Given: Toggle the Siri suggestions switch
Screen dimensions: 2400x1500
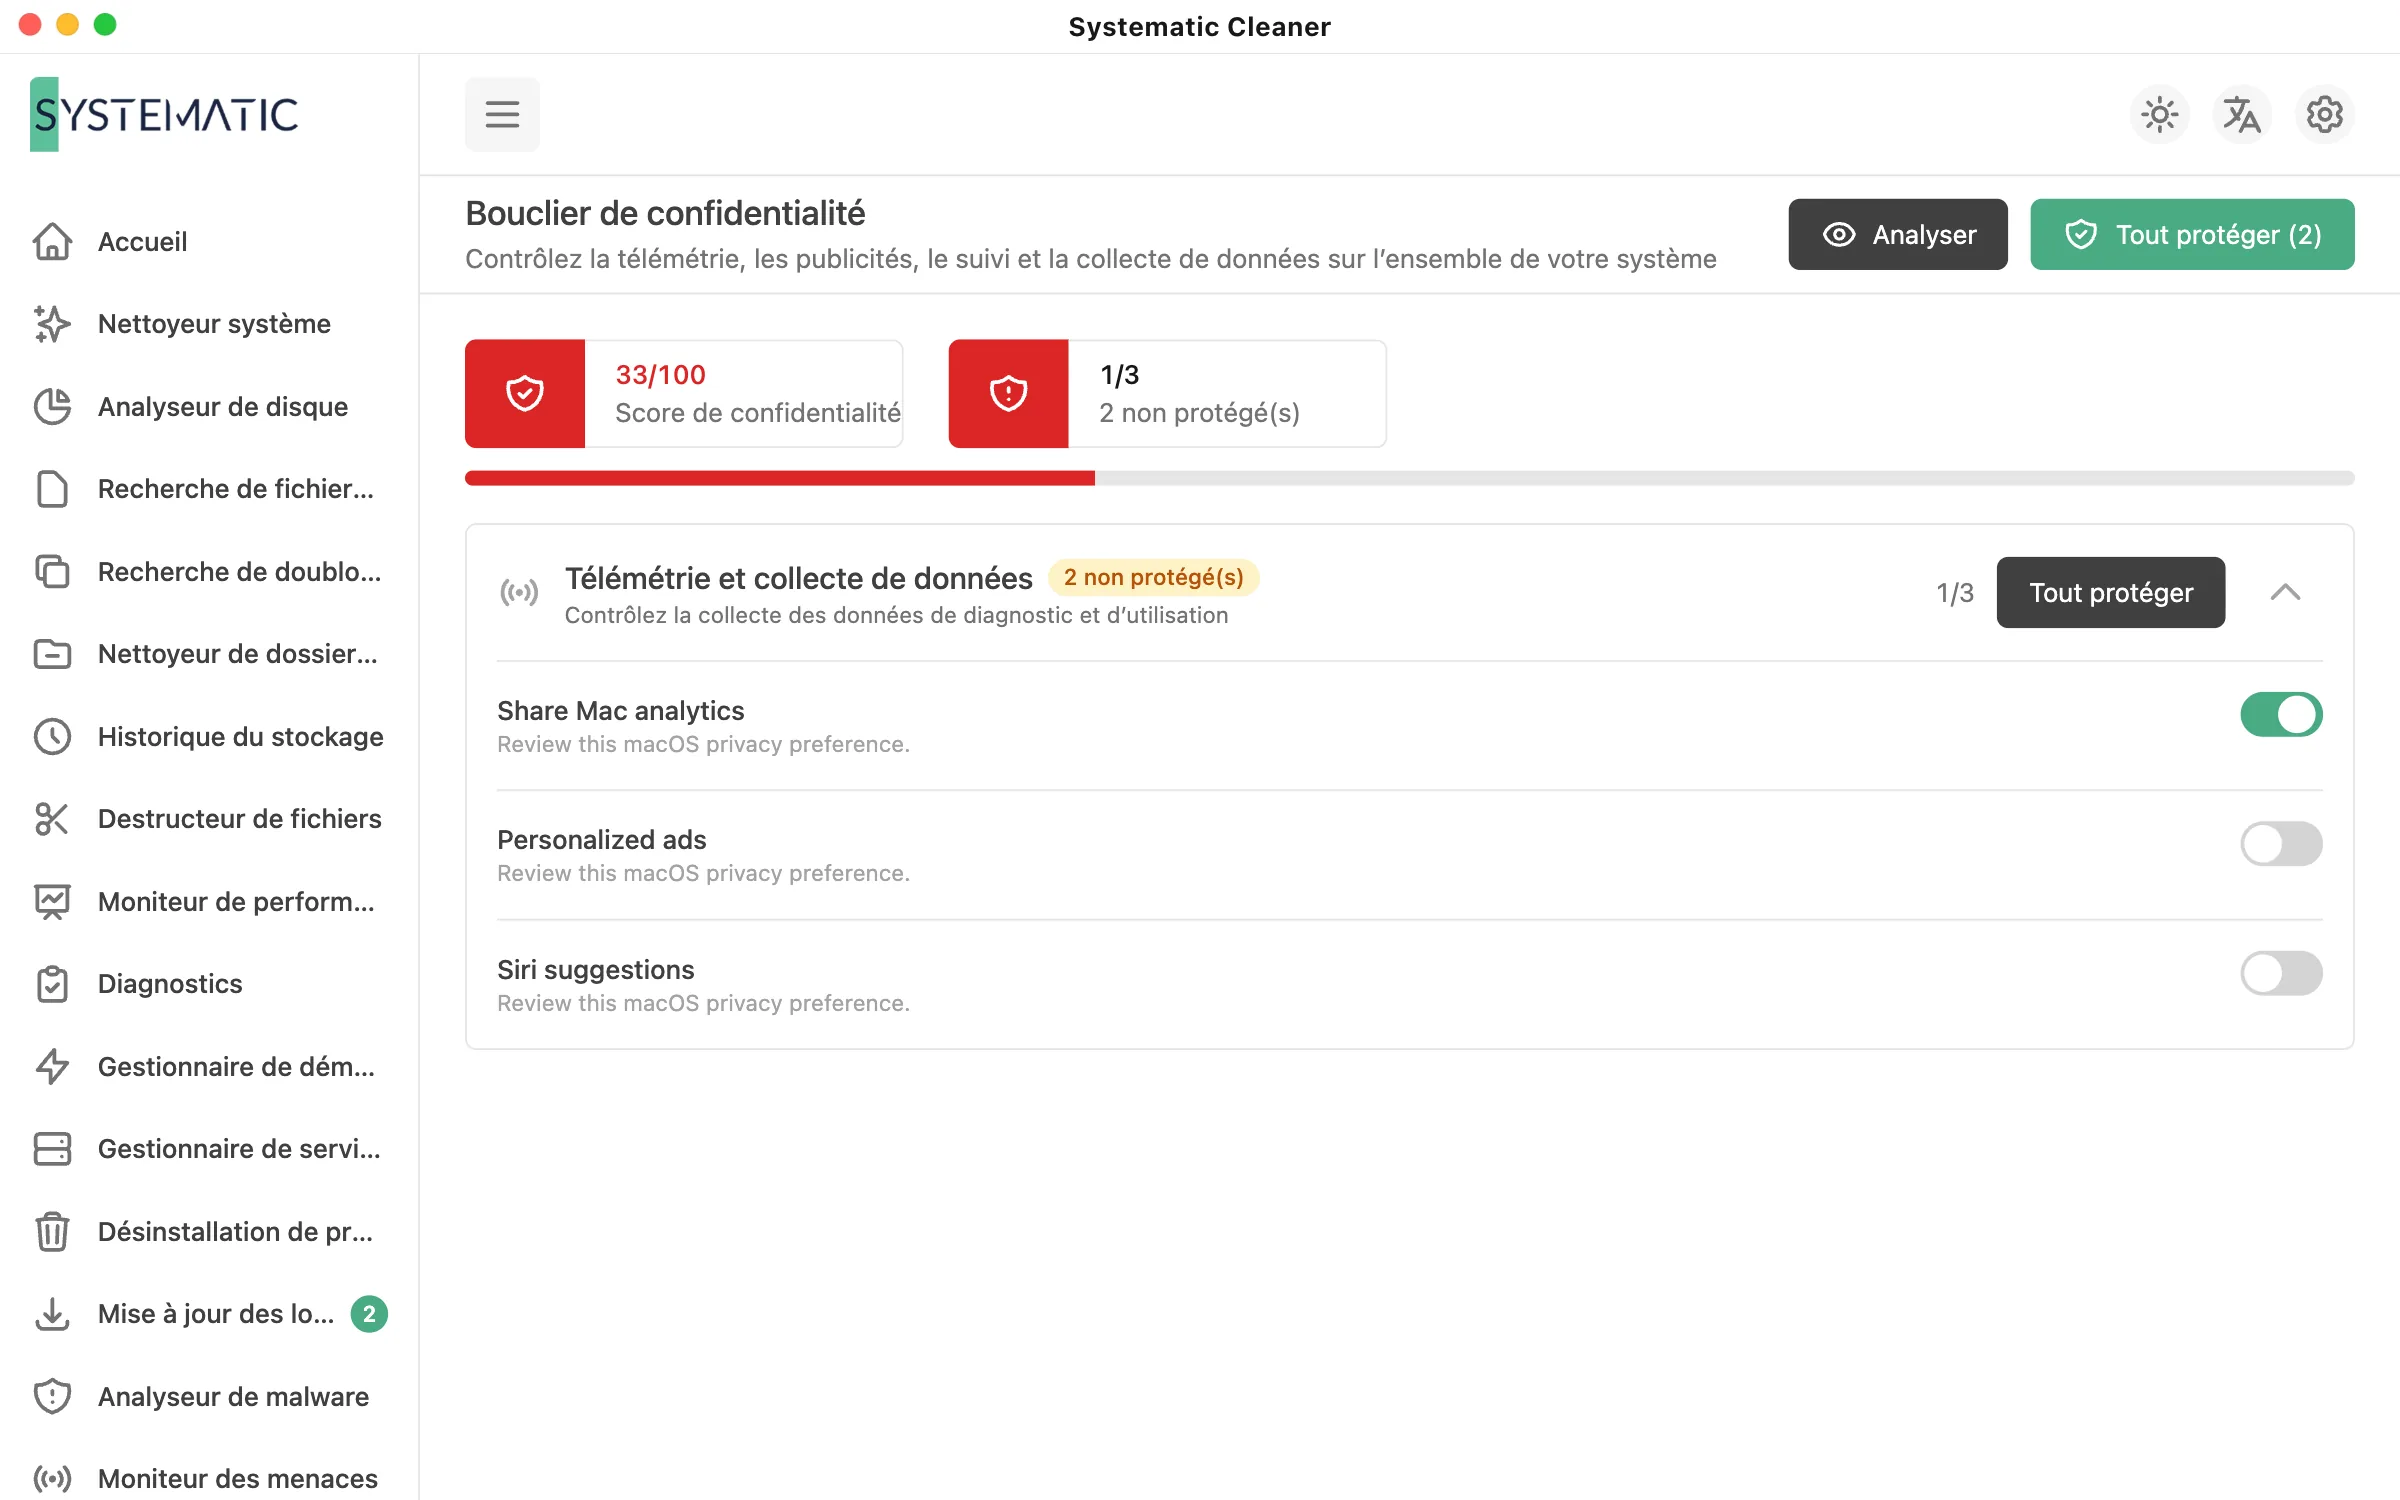Looking at the screenshot, I should pyautogui.click(x=2281, y=973).
